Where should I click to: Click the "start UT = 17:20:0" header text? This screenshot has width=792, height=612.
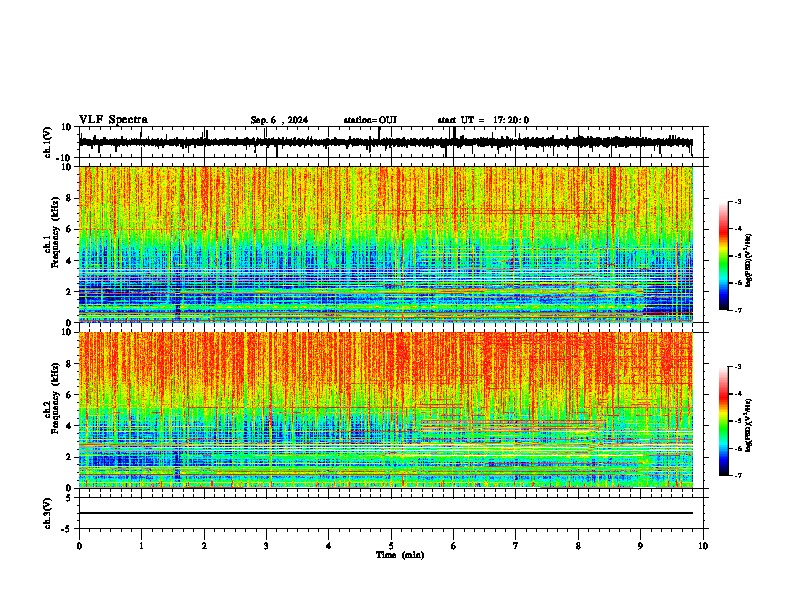coord(483,120)
